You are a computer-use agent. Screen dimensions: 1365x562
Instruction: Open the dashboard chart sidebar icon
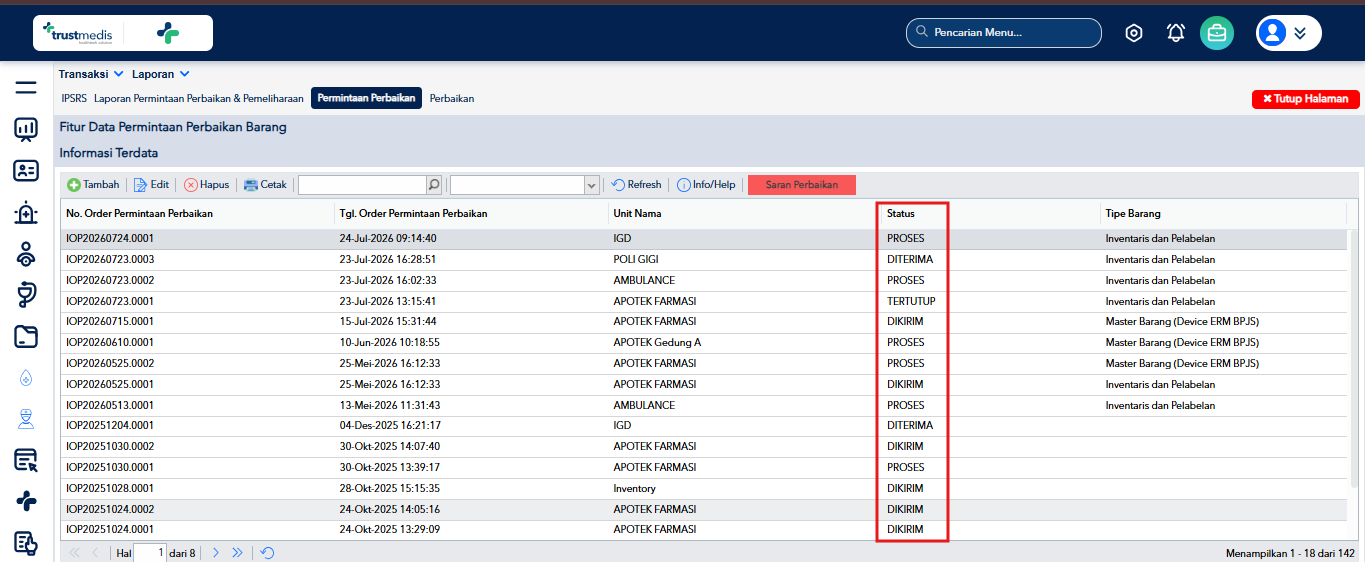point(26,129)
